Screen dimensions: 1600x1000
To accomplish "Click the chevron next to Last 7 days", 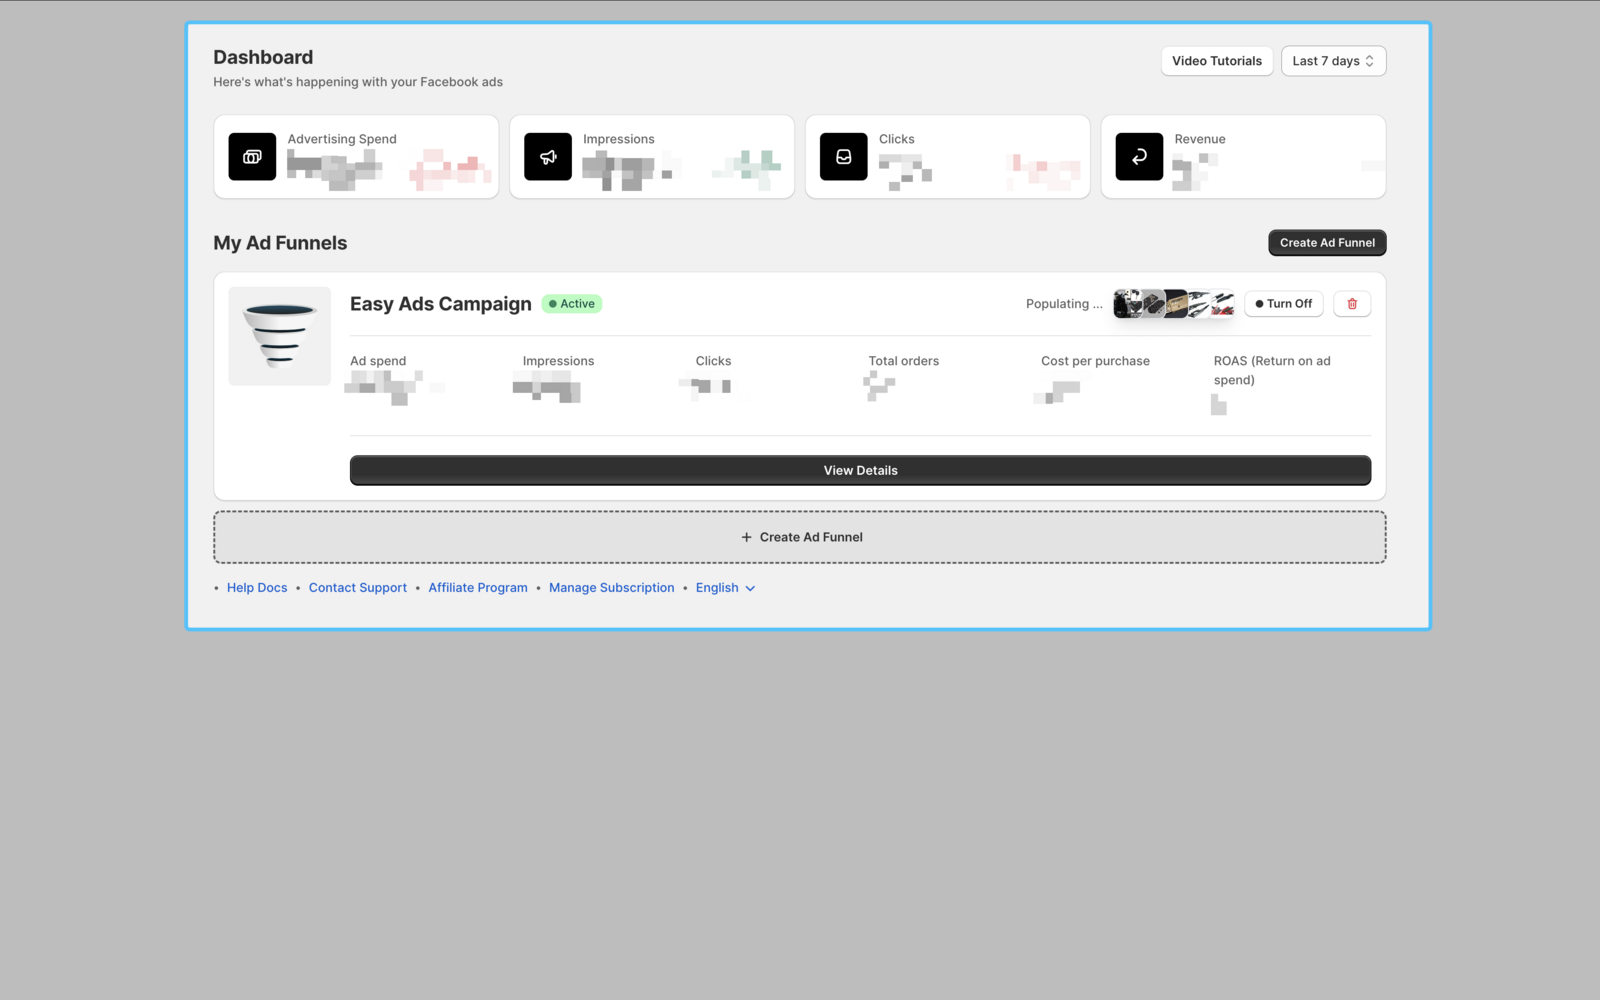I will [1370, 61].
